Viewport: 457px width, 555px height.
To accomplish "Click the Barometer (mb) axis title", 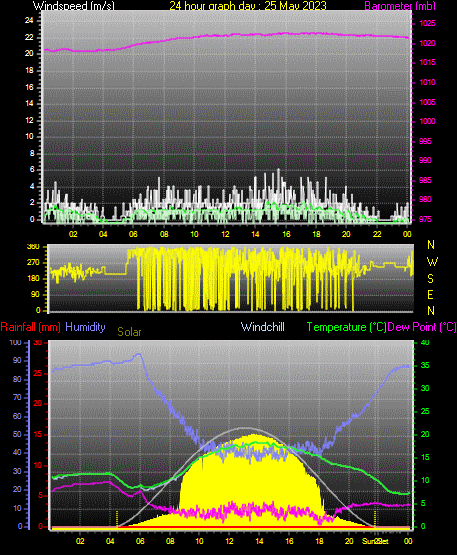I will [x=400, y=6].
